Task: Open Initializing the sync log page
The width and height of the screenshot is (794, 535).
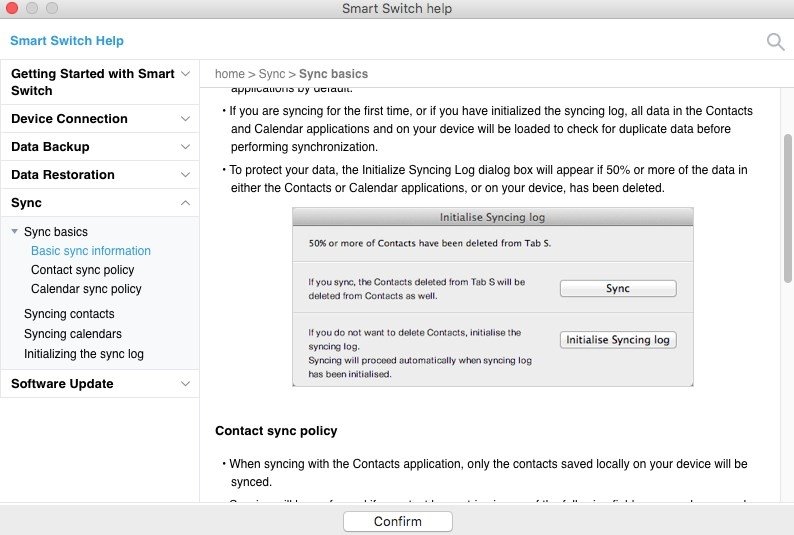Action: click(84, 354)
